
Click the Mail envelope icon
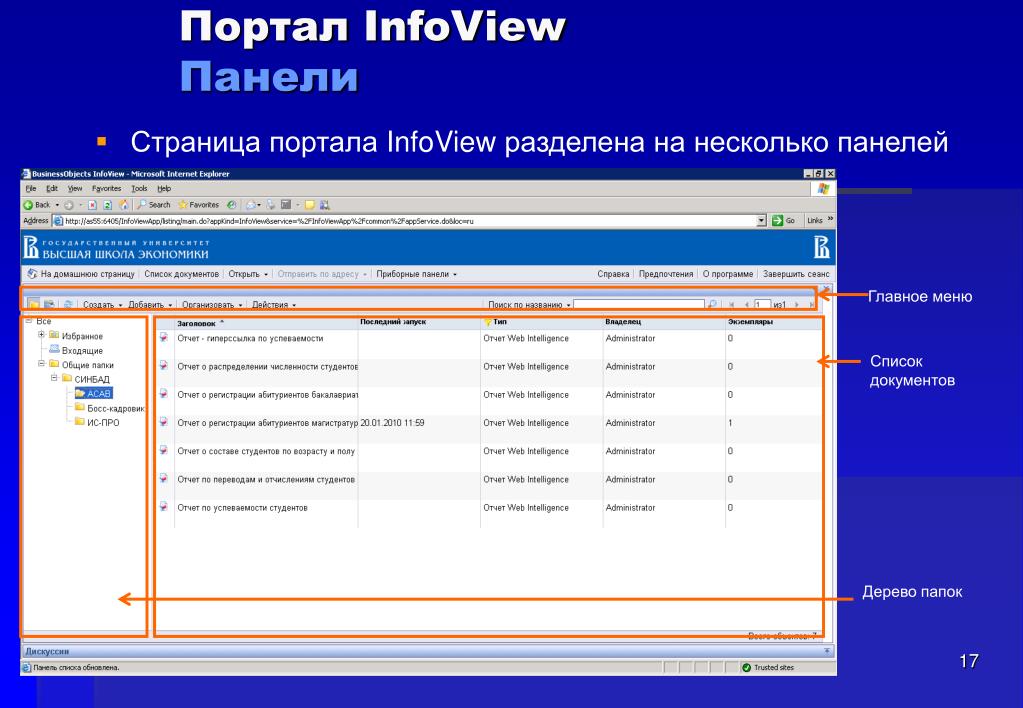pyautogui.click(x=251, y=205)
